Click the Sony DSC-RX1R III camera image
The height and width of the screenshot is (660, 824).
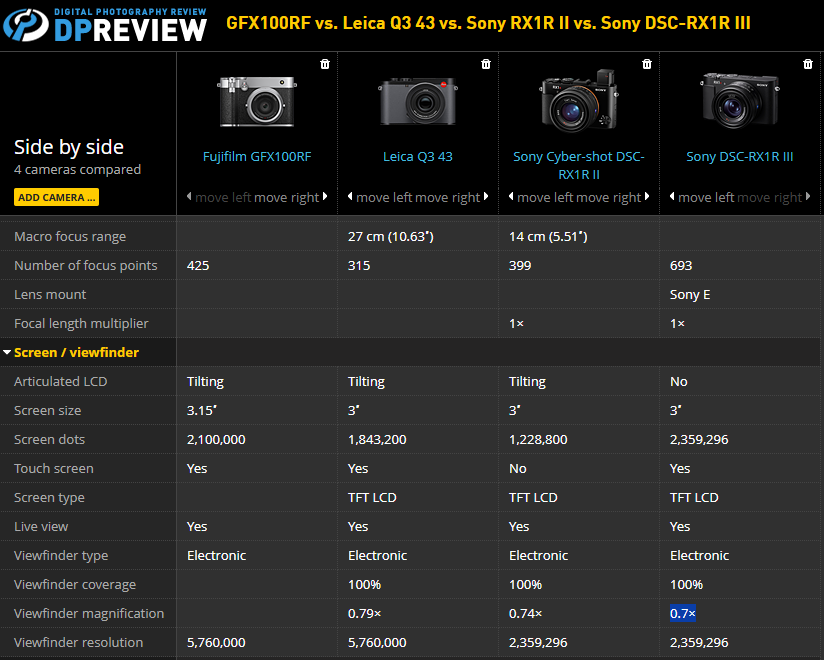click(739, 100)
